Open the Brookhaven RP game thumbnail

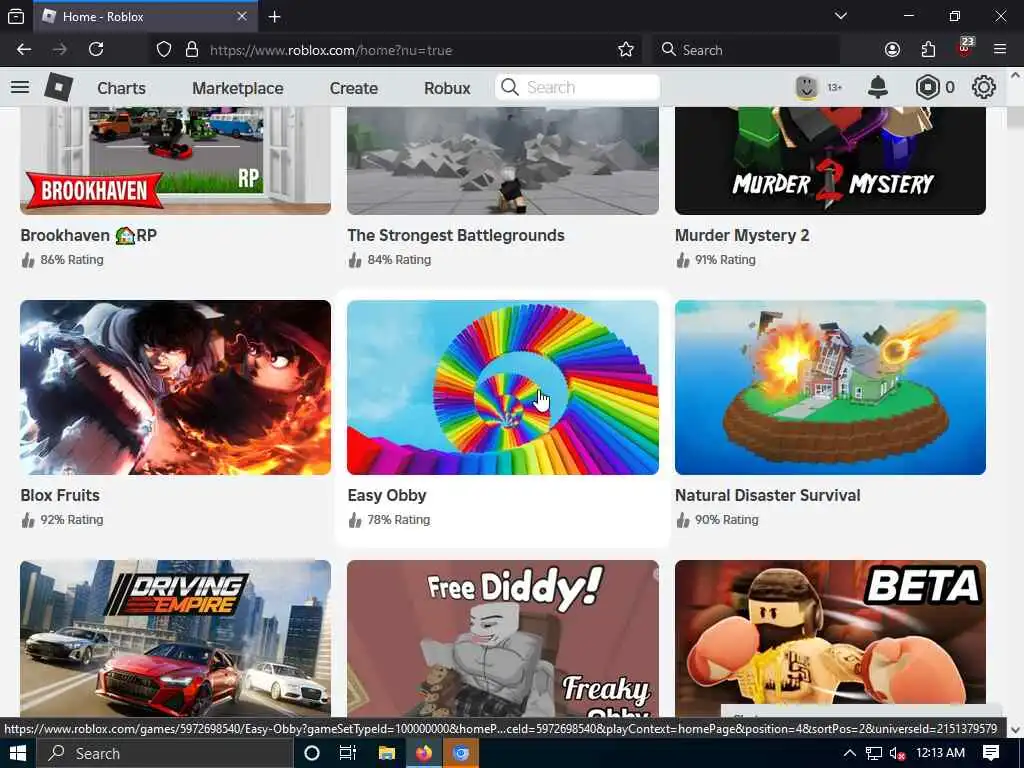point(175,161)
